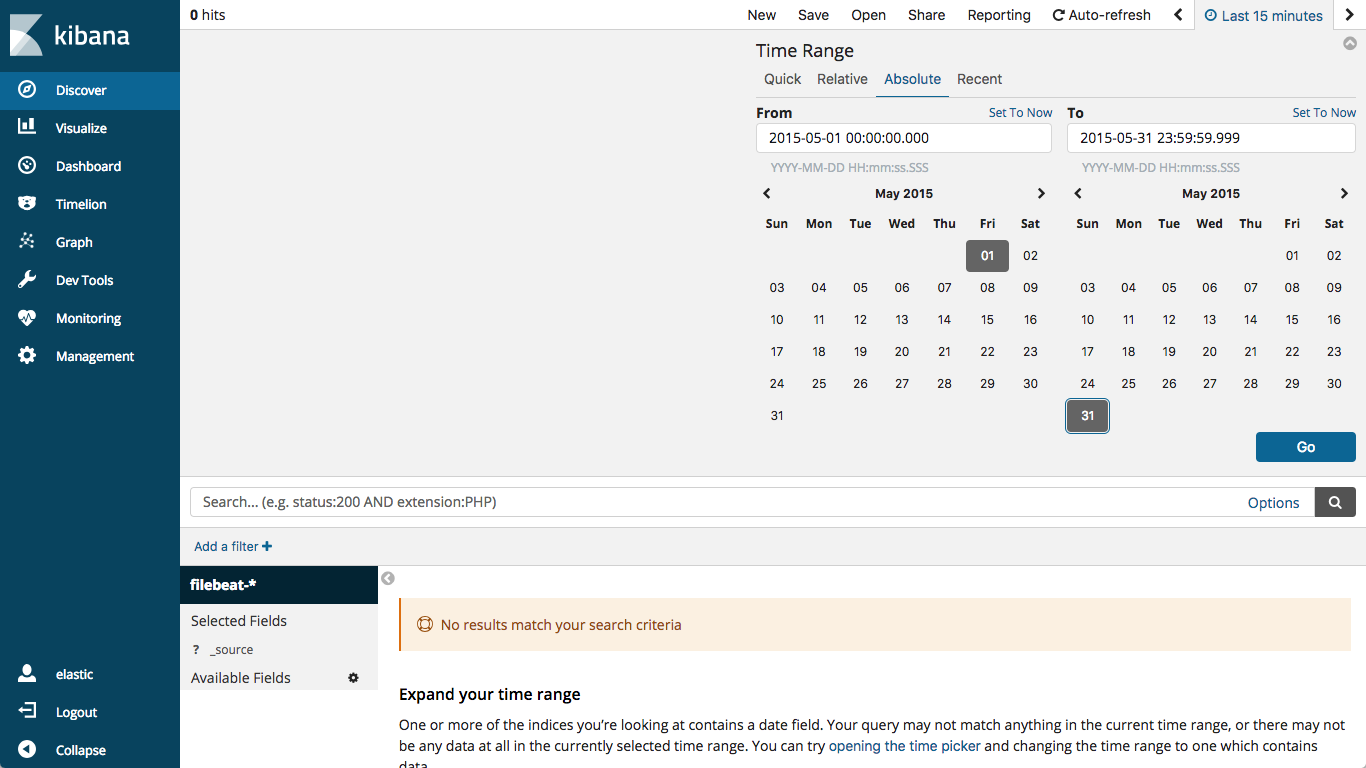Click the Options link in search bar
Viewport: 1366px width, 768px height.
1273,503
